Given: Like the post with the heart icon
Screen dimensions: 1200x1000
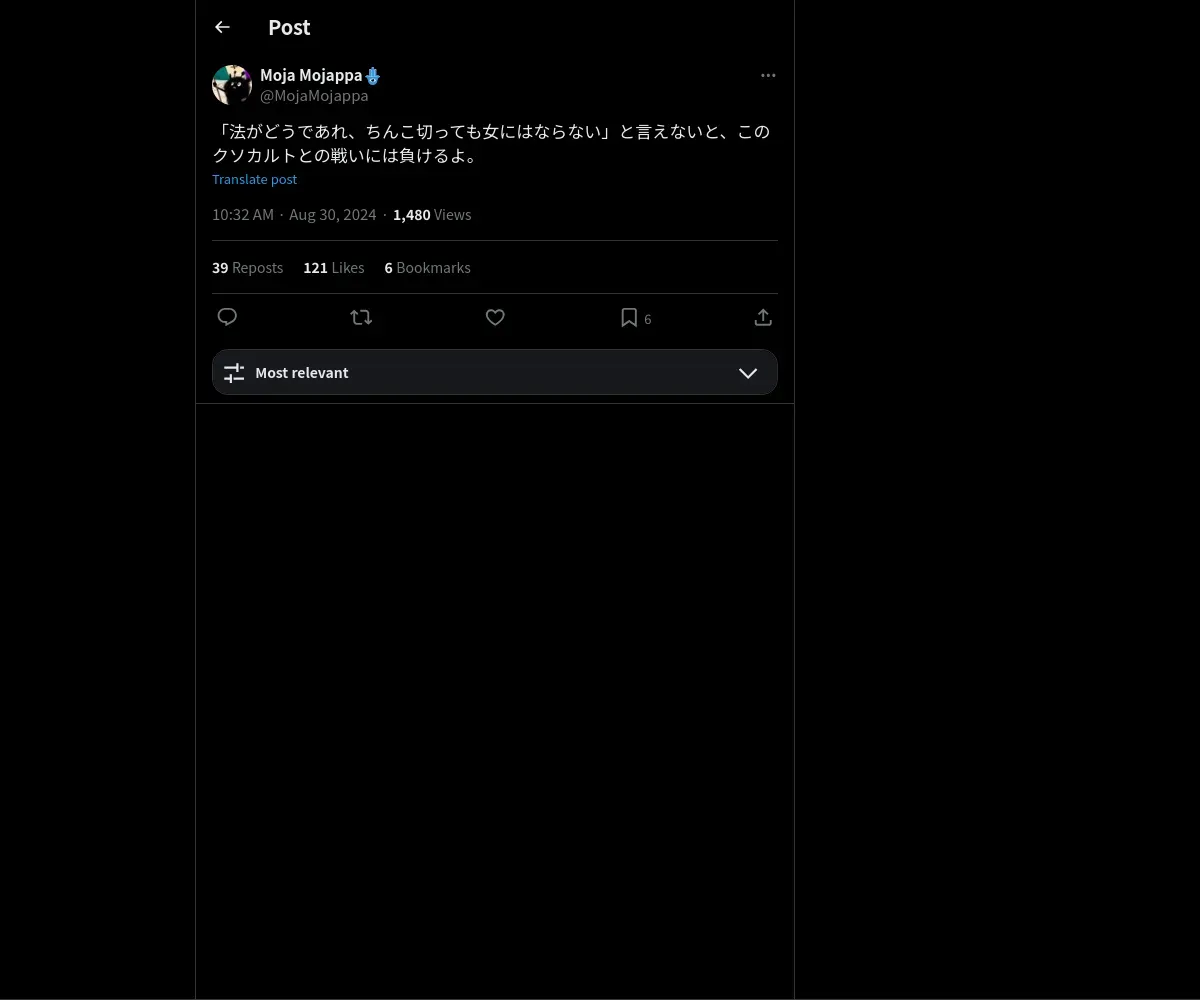Looking at the screenshot, I should click(x=495, y=317).
